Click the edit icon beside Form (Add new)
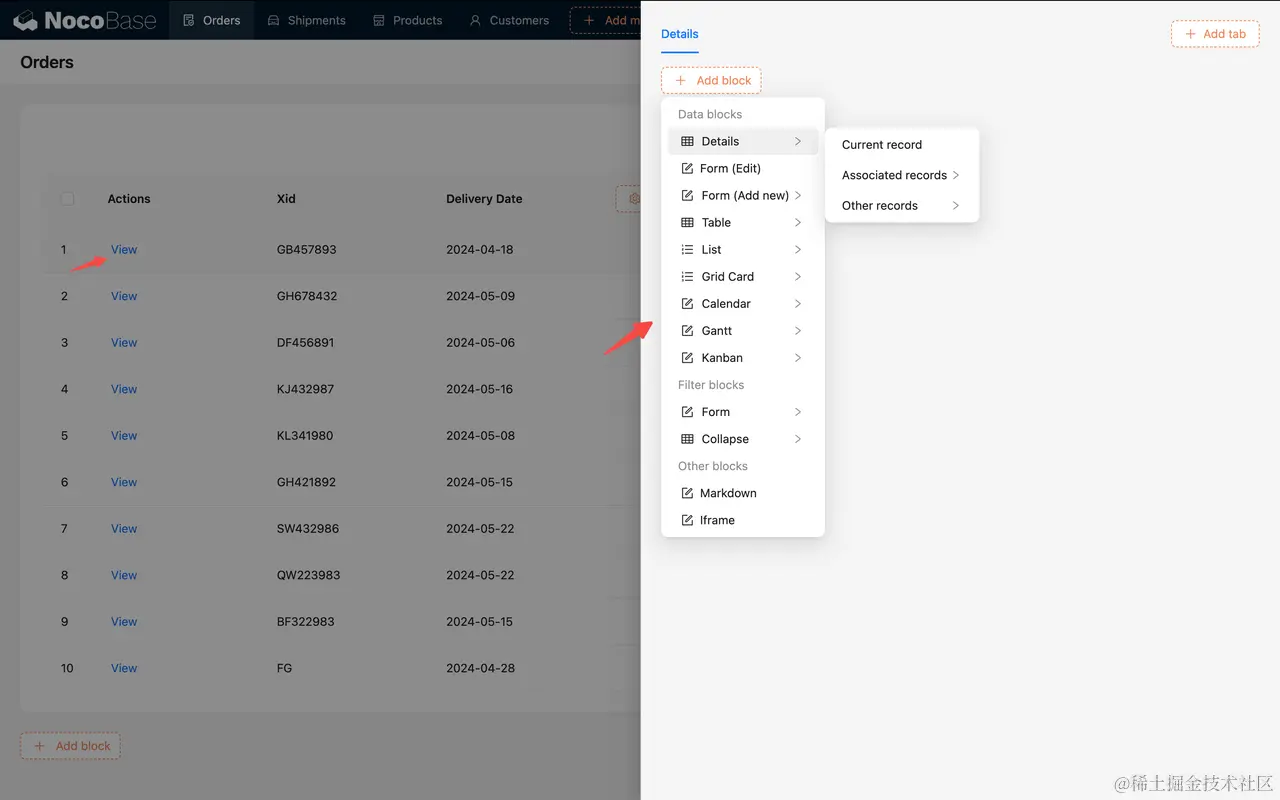The image size is (1280, 800). pyautogui.click(x=687, y=196)
